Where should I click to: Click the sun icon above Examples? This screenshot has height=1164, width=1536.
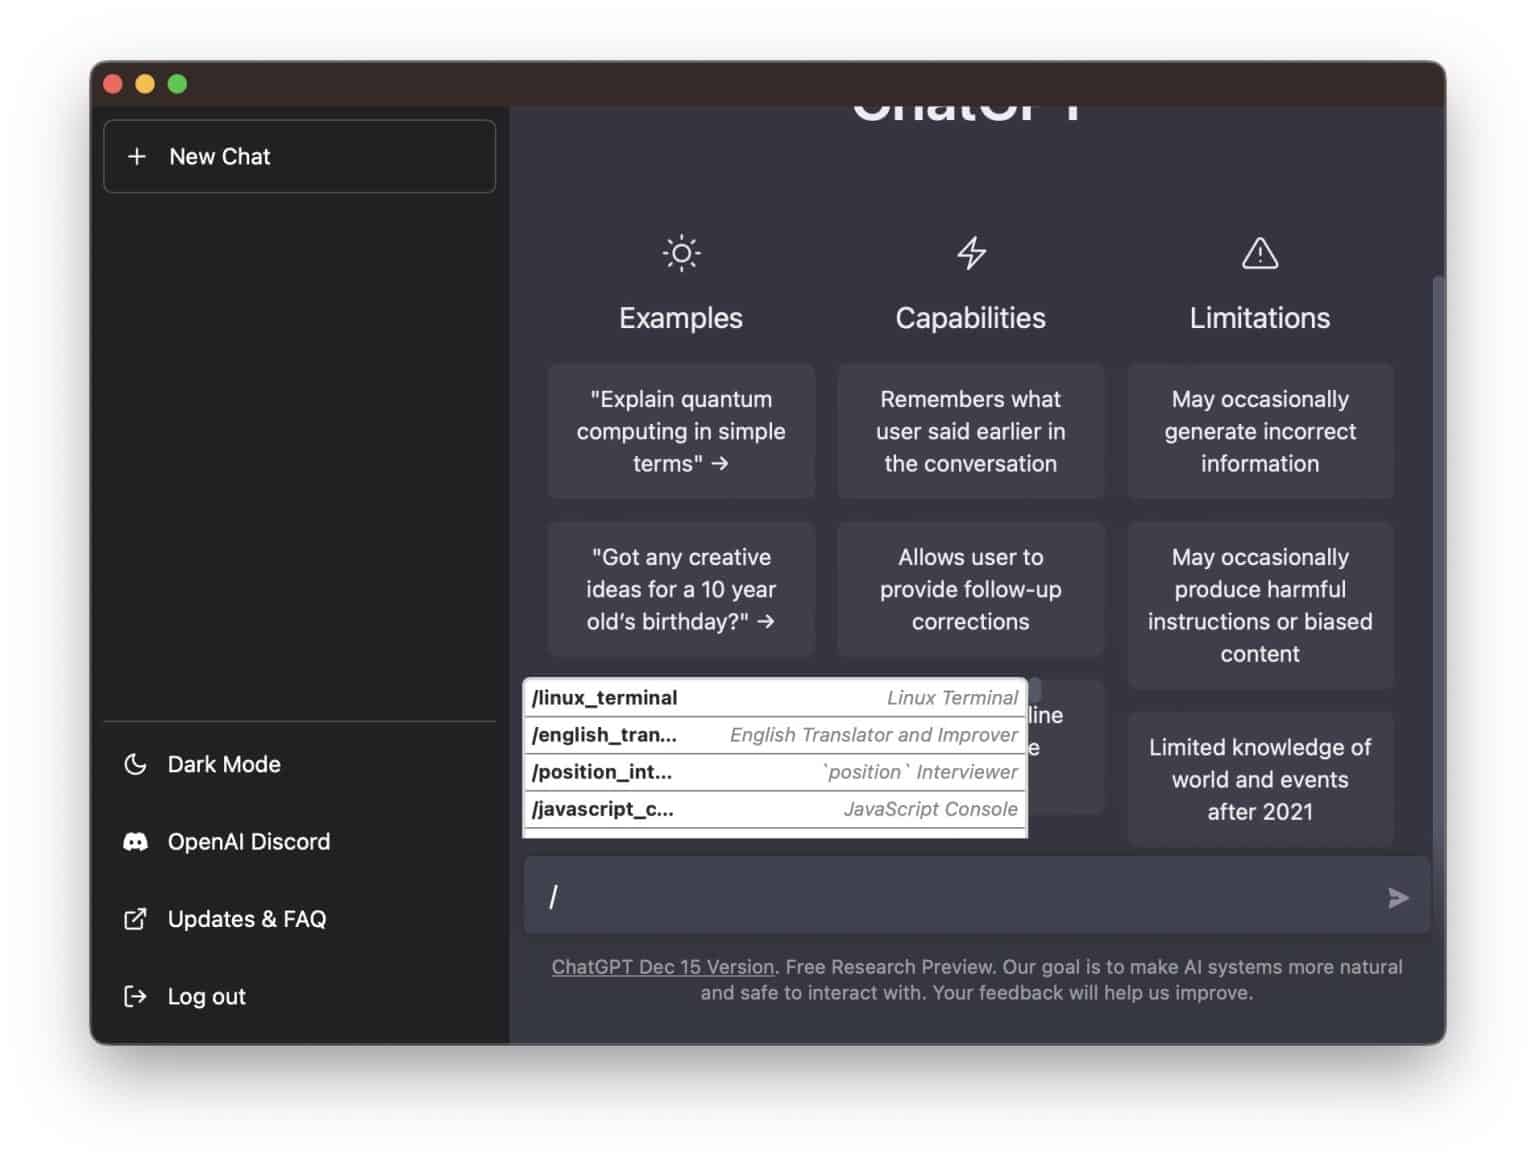tap(680, 253)
